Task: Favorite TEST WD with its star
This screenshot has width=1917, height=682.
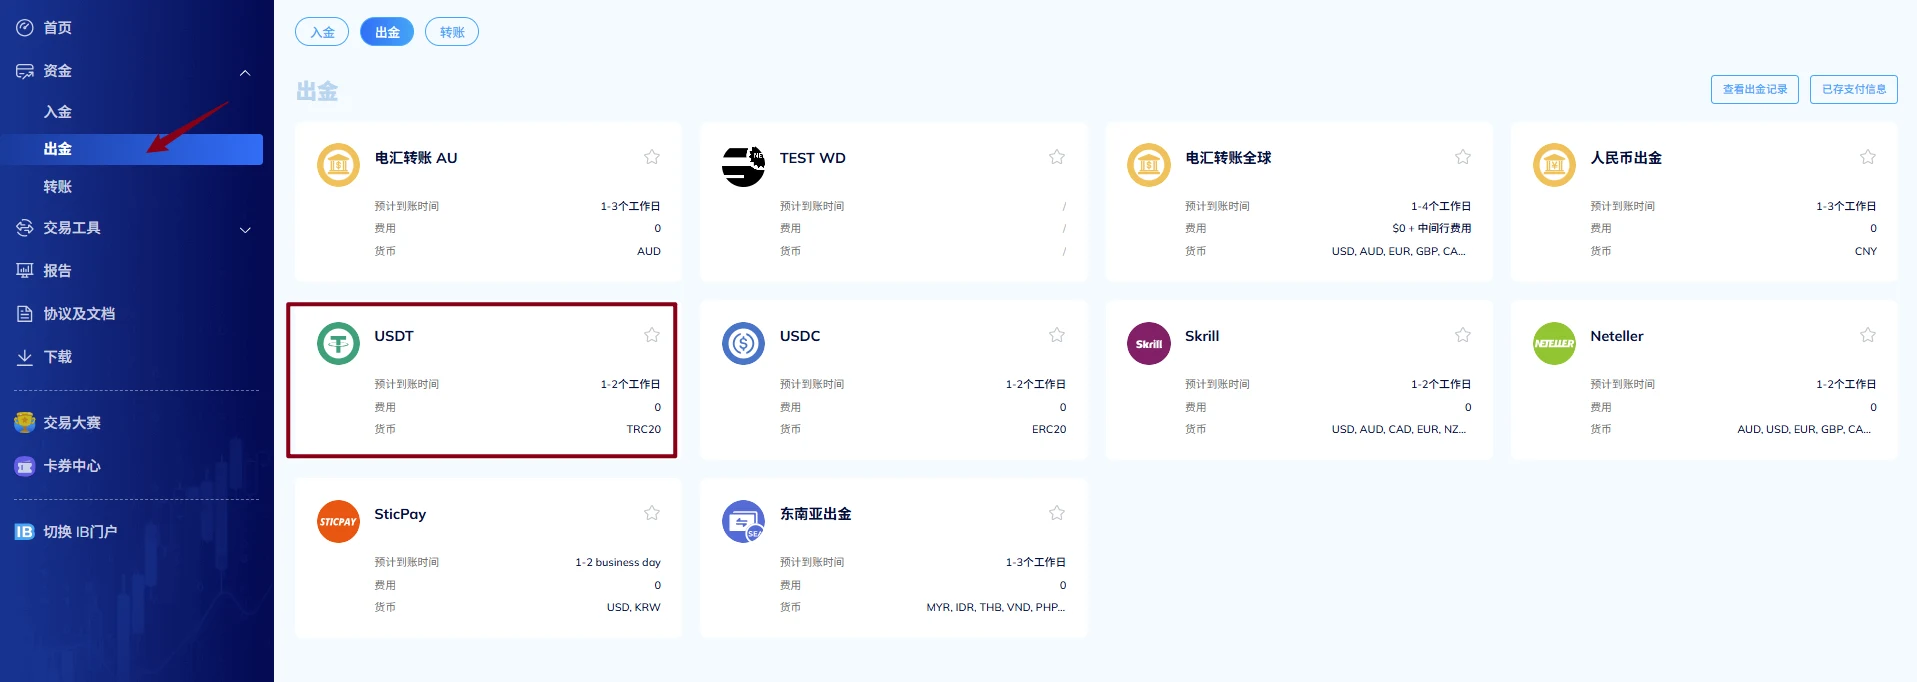Action: [1057, 157]
